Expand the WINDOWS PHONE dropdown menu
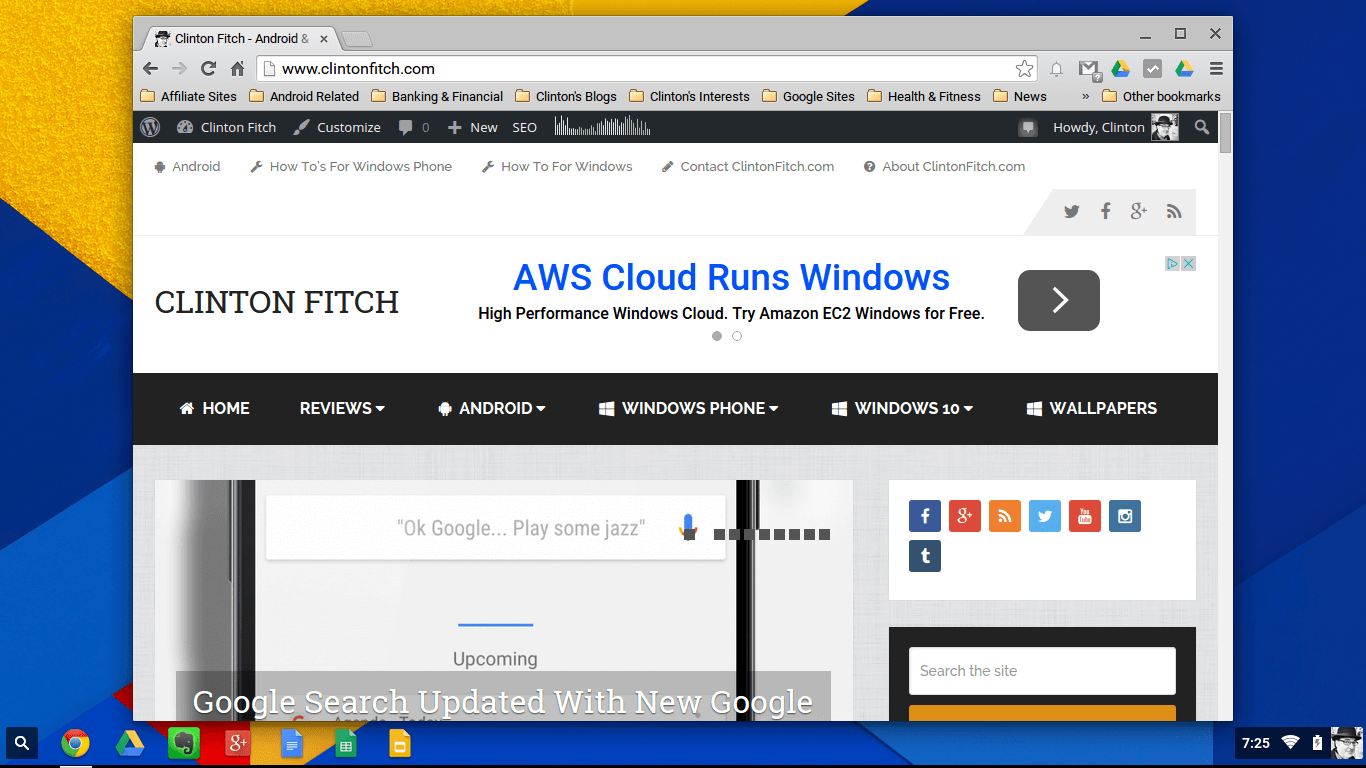This screenshot has width=1366, height=768. click(x=689, y=408)
